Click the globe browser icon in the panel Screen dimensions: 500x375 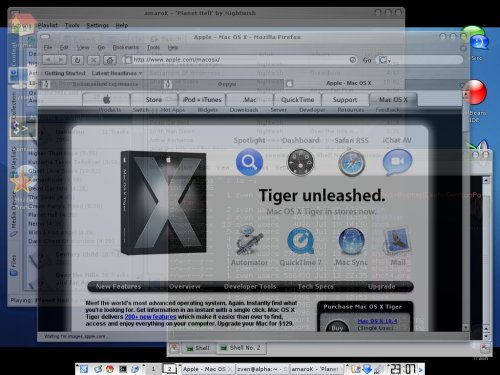(x=135, y=369)
